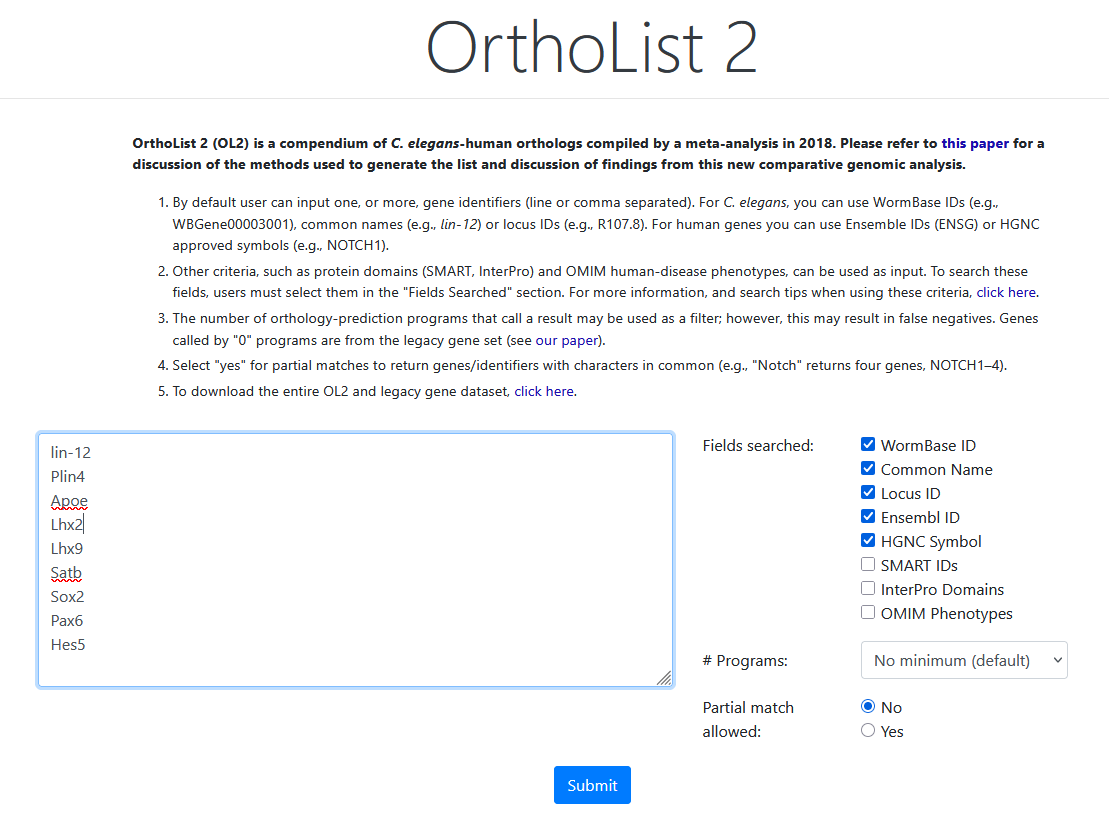Viewport: 1109px width, 819px height.
Task: Uncheck the Locus ID field
Action: click(868, 493)
